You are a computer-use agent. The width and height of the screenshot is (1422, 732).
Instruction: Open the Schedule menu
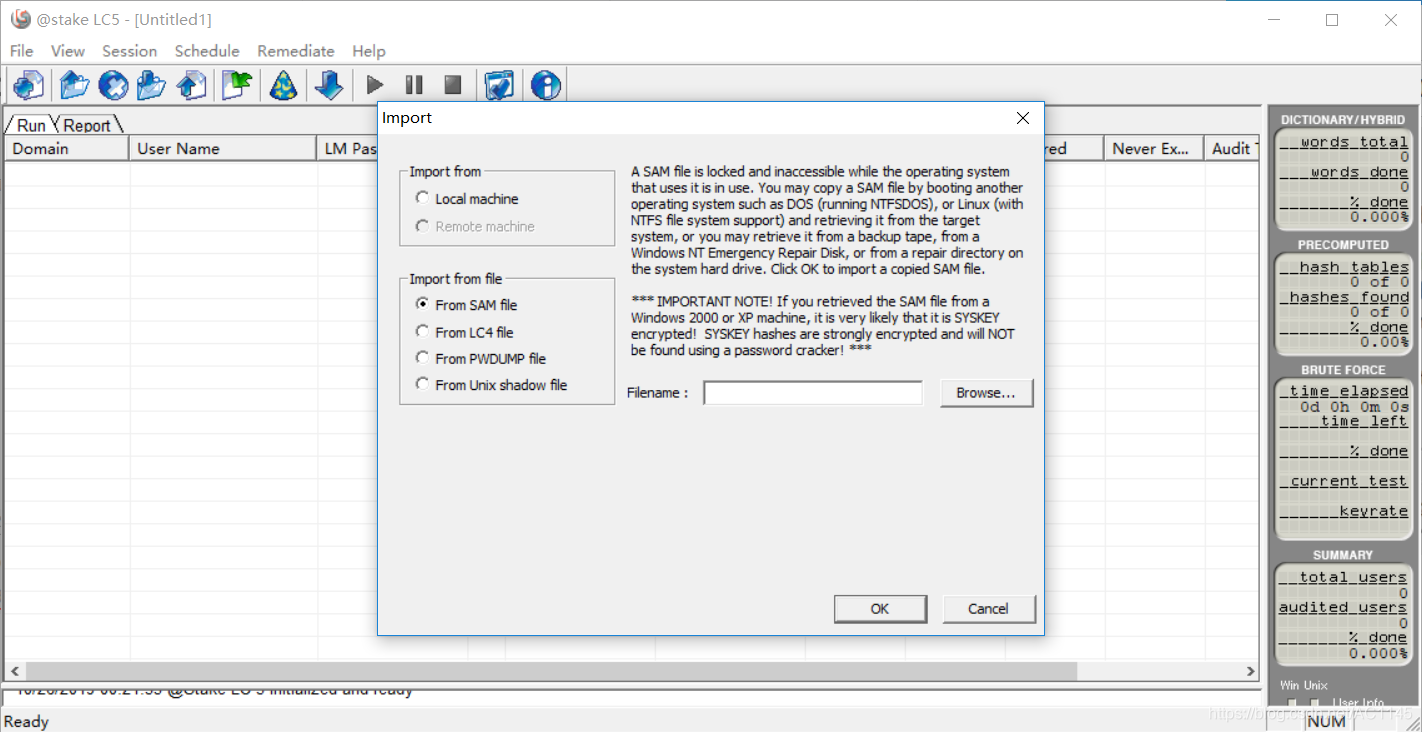[x=207, y=51]
